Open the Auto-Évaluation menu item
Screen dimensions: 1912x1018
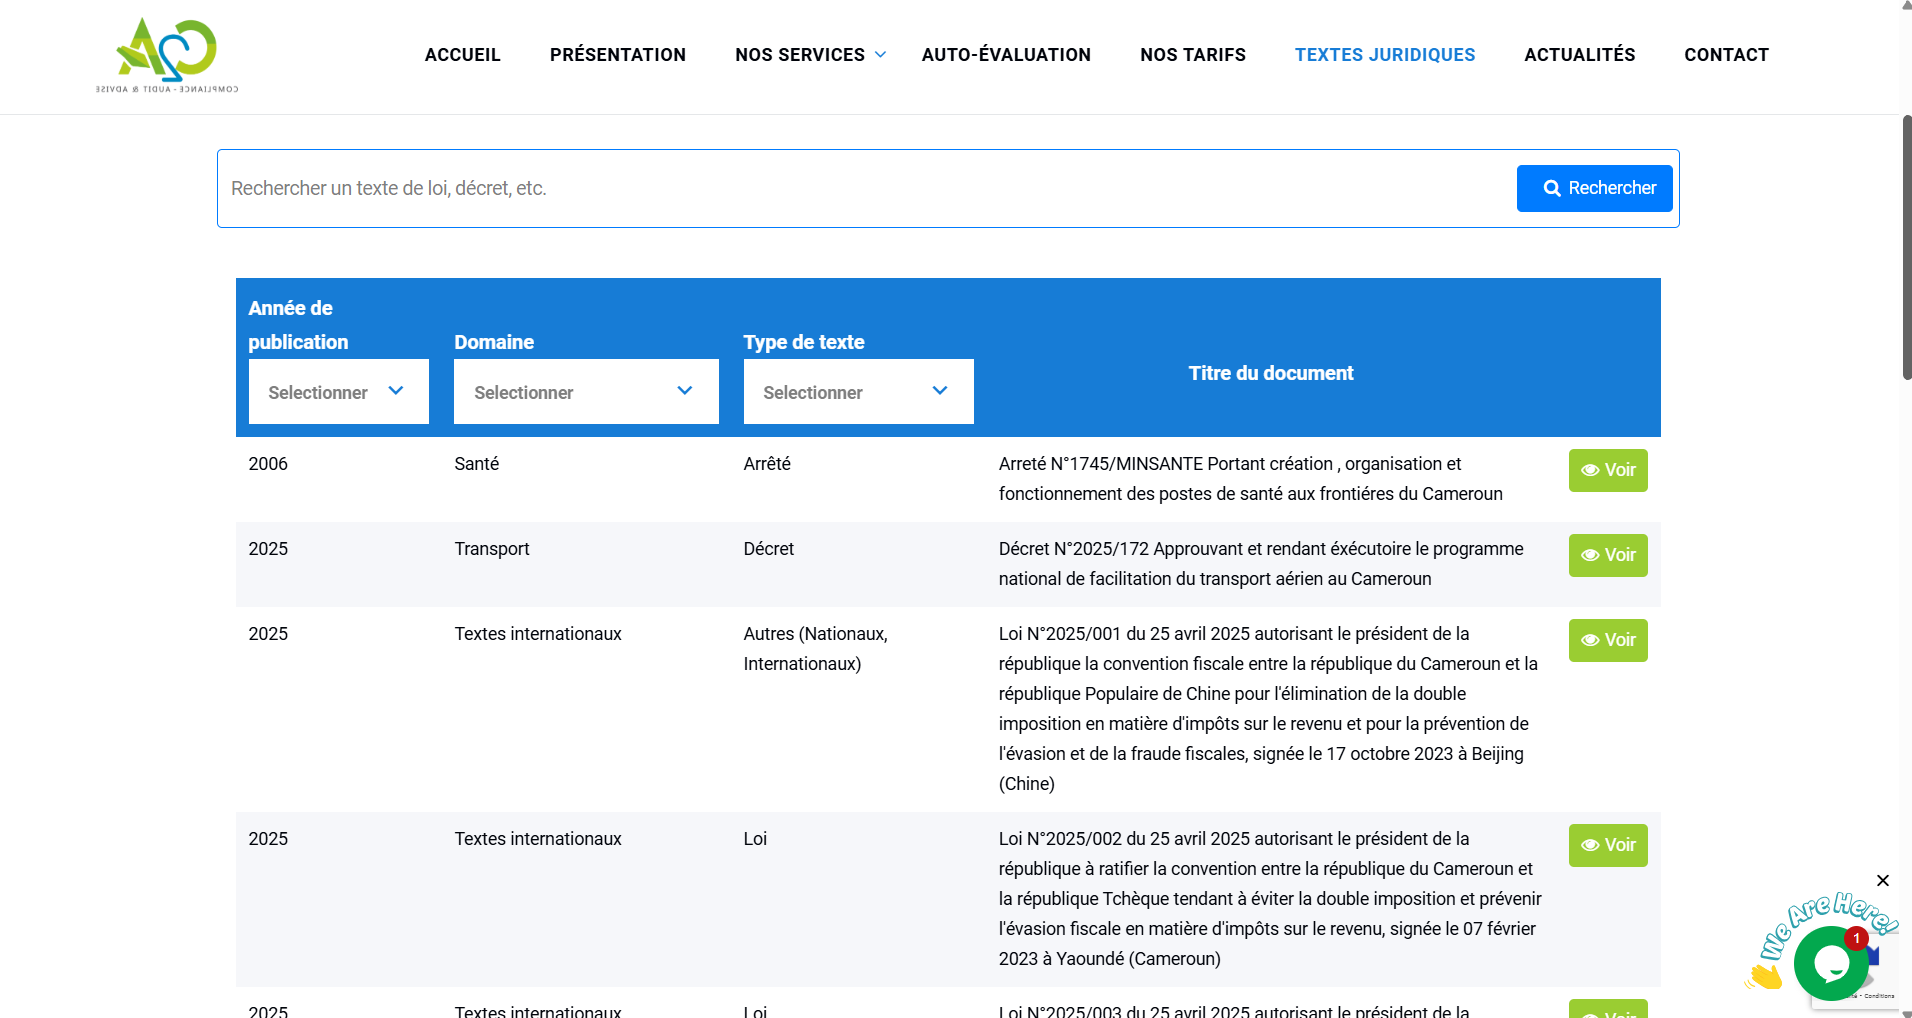(x=1006, y=55)
